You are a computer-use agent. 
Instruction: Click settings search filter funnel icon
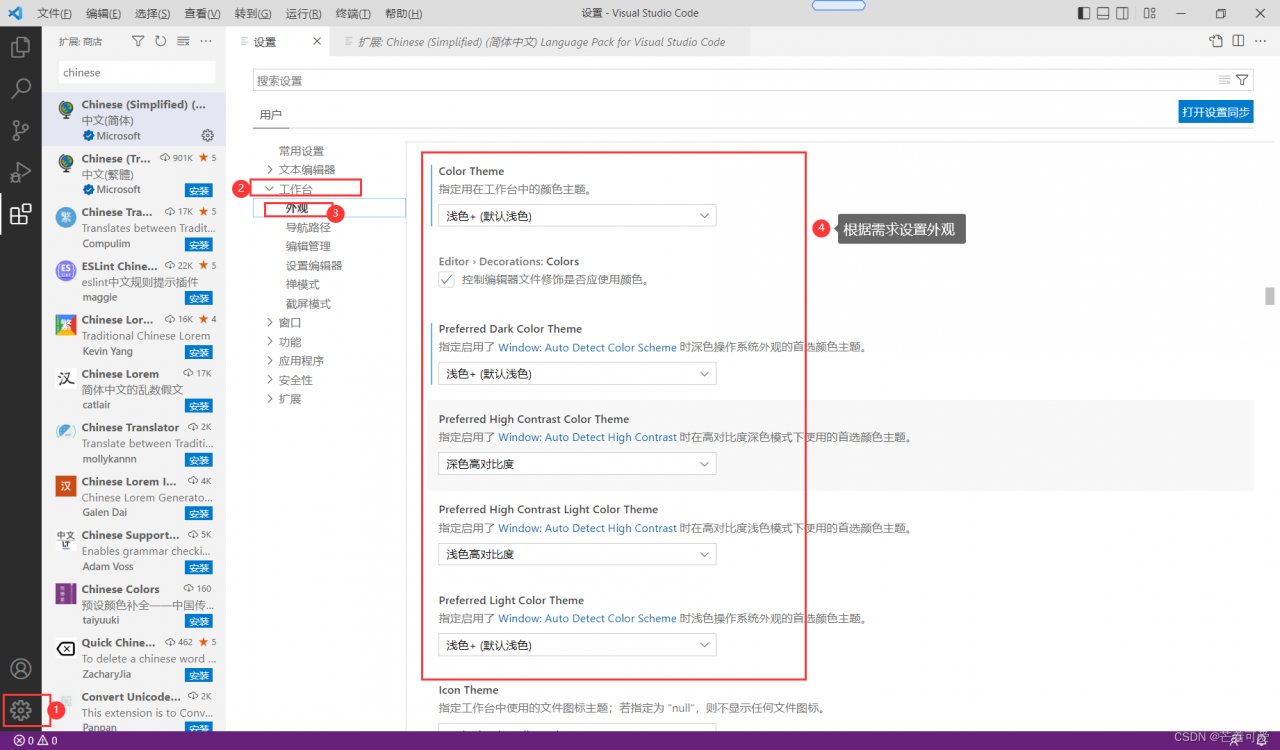[x=1242, y=80]
